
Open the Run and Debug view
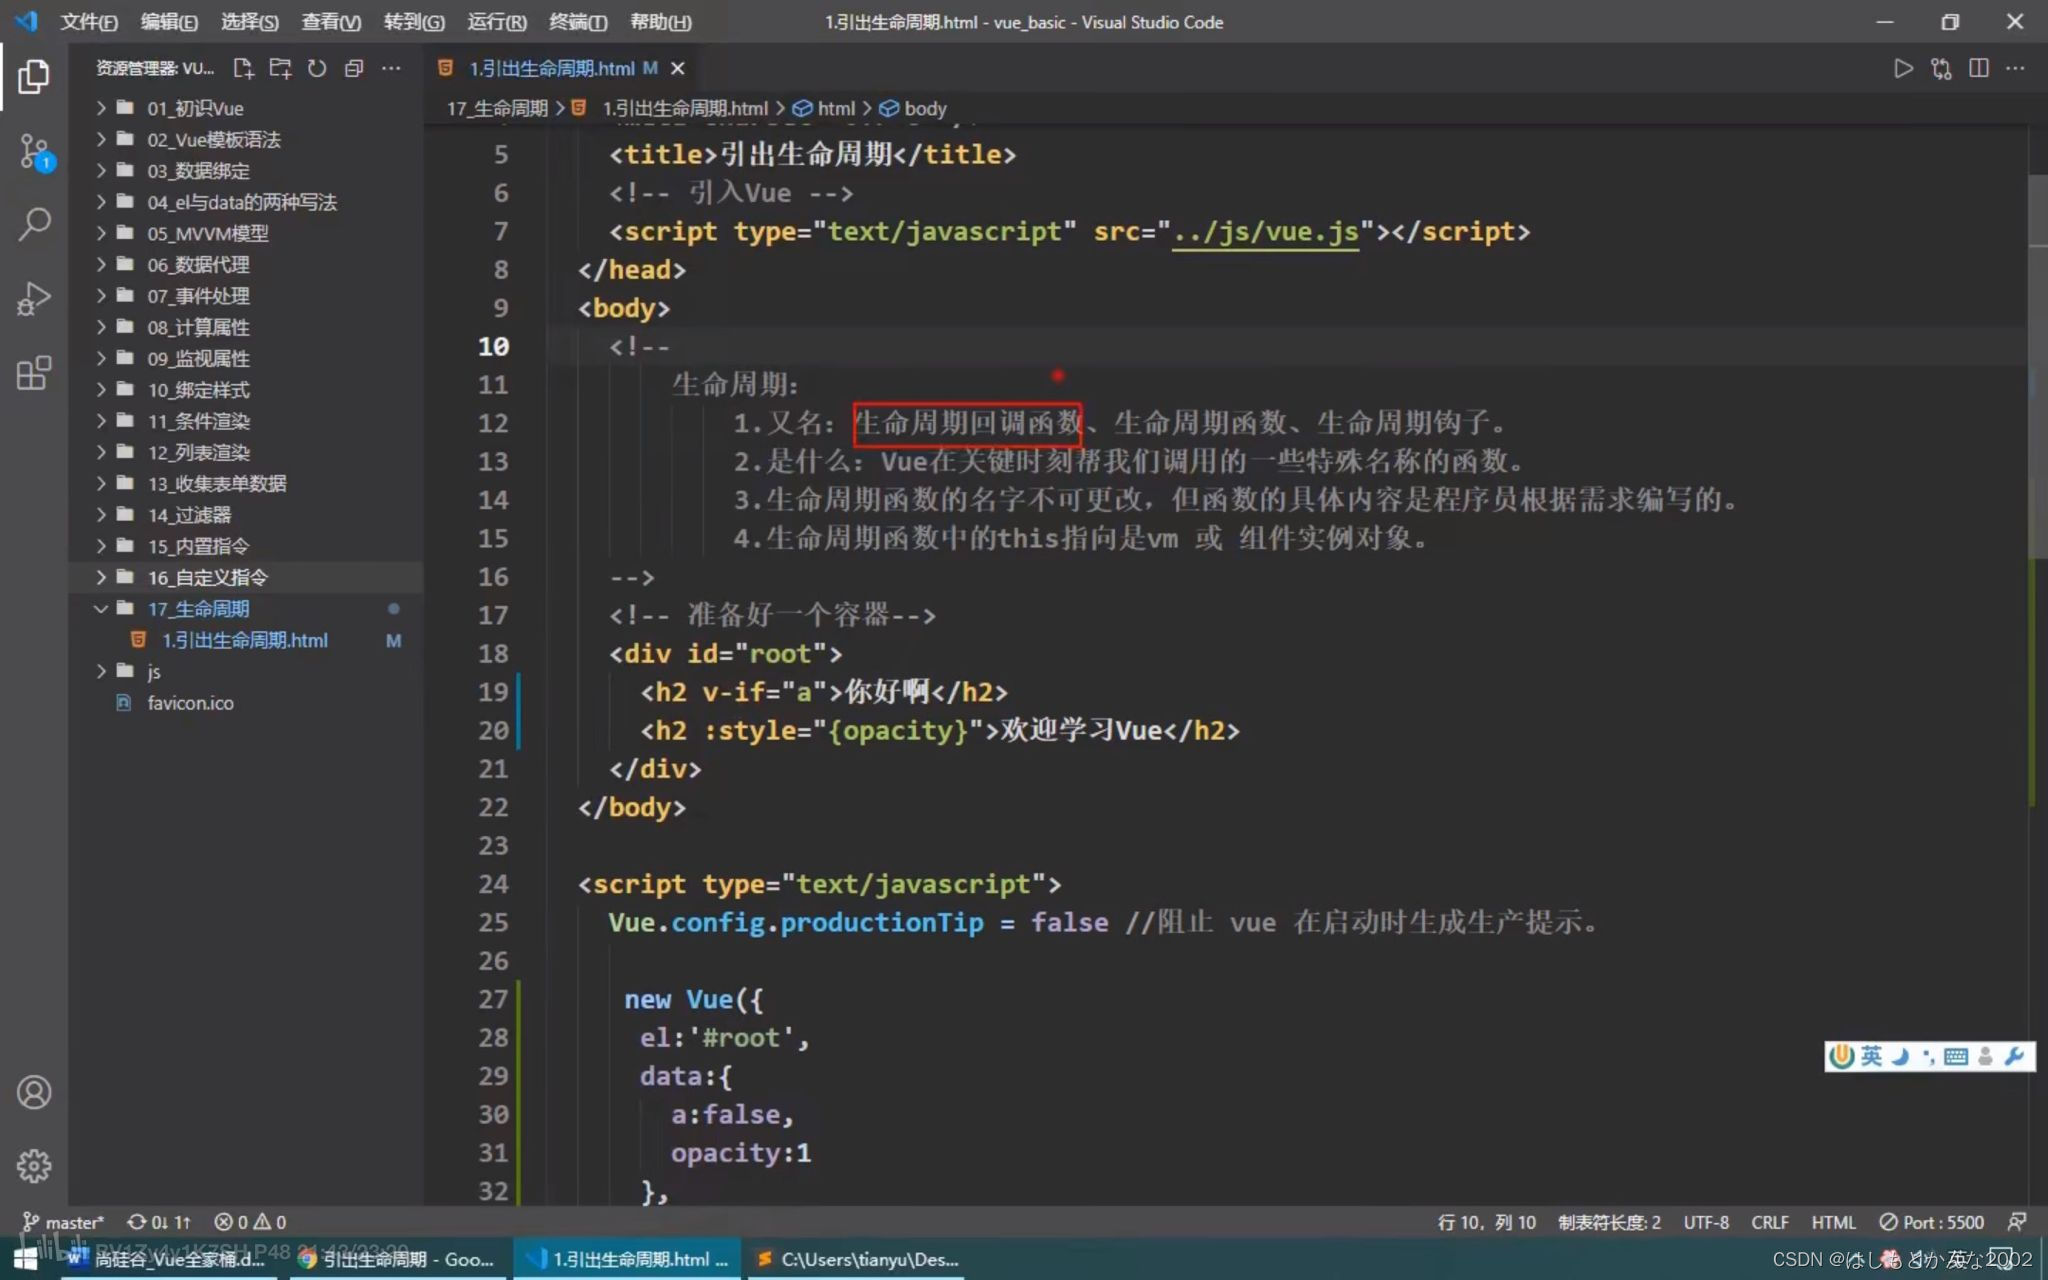34,298
